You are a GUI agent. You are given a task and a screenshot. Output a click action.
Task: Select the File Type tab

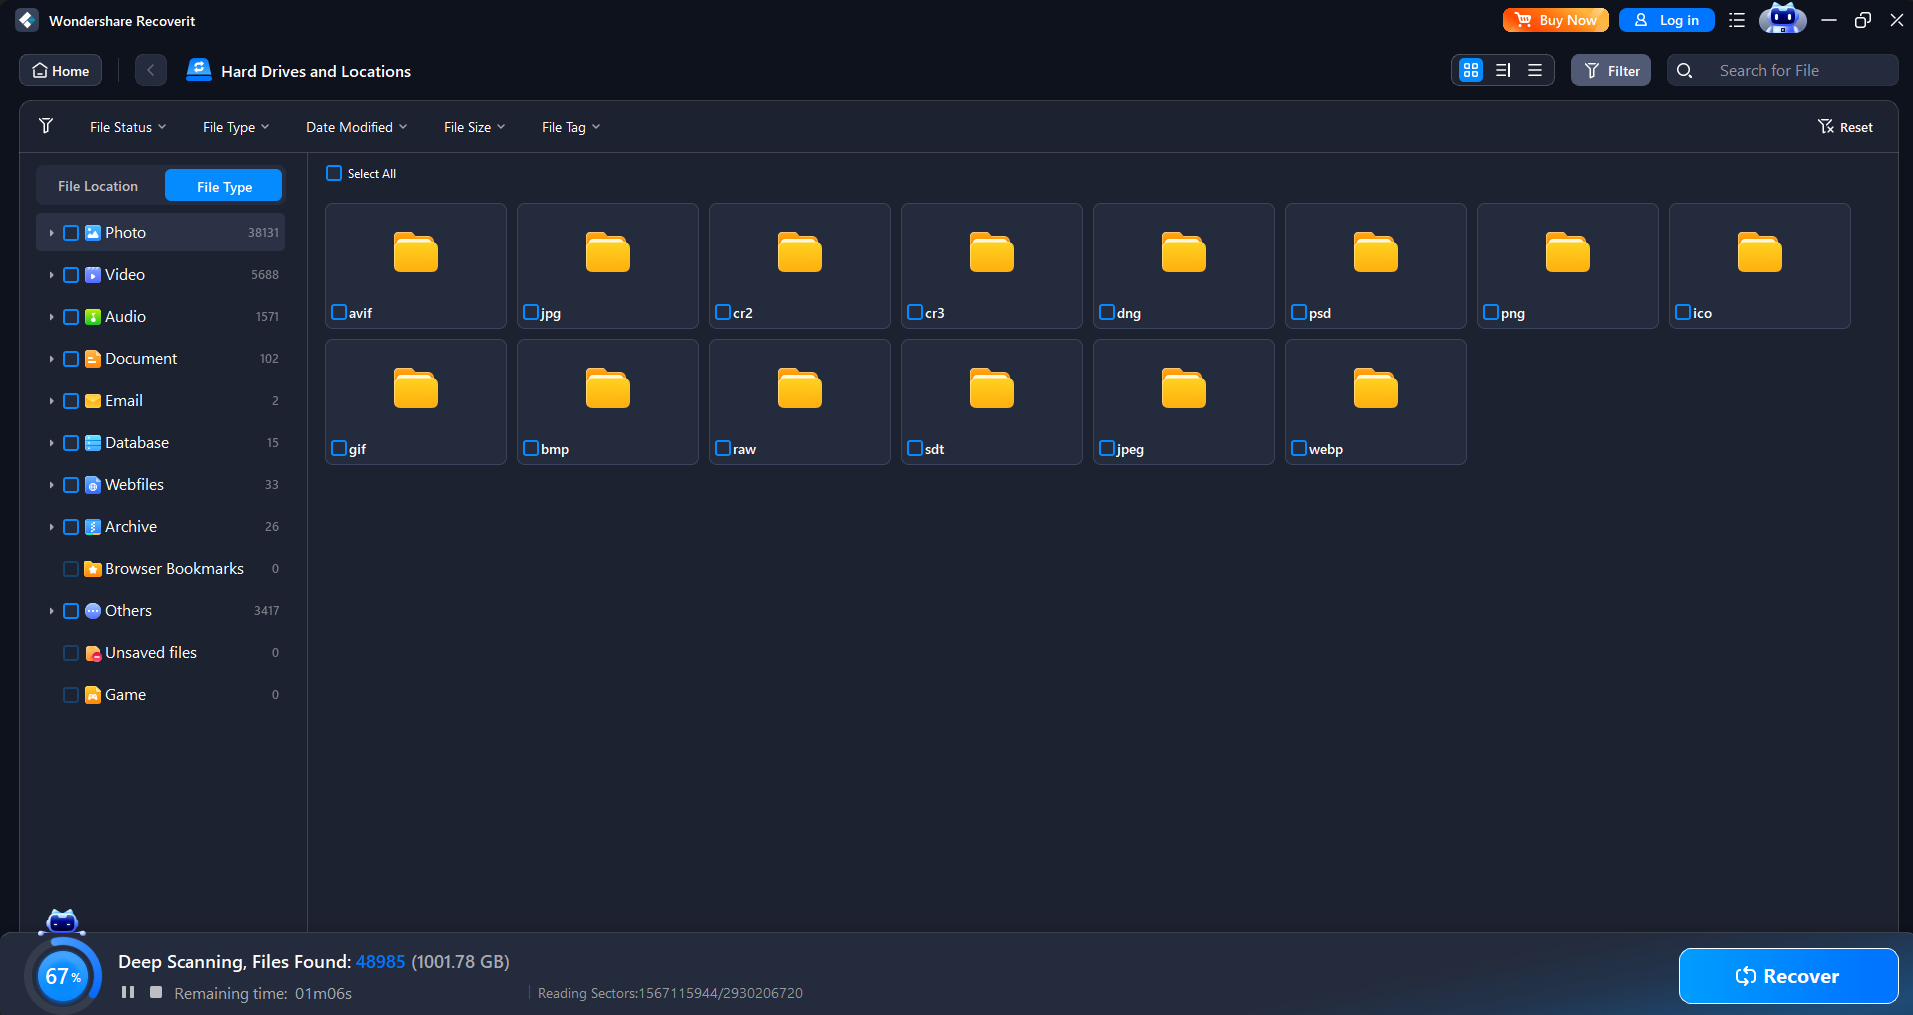(x=222, y=186)
